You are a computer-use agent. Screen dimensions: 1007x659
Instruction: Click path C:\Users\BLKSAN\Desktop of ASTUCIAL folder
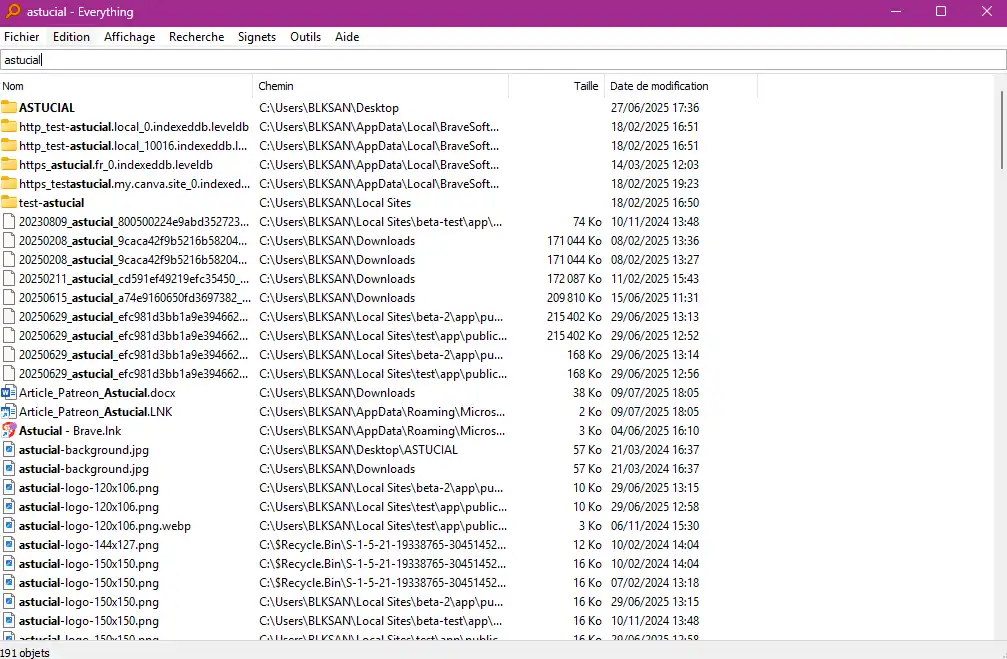(x=329, y=108)
